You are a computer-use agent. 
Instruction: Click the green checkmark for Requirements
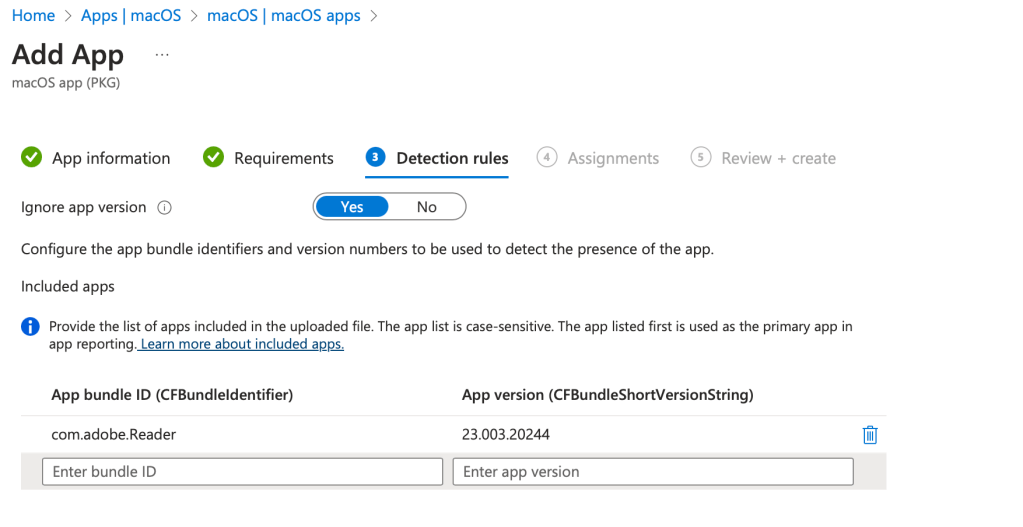coord(213,158)
